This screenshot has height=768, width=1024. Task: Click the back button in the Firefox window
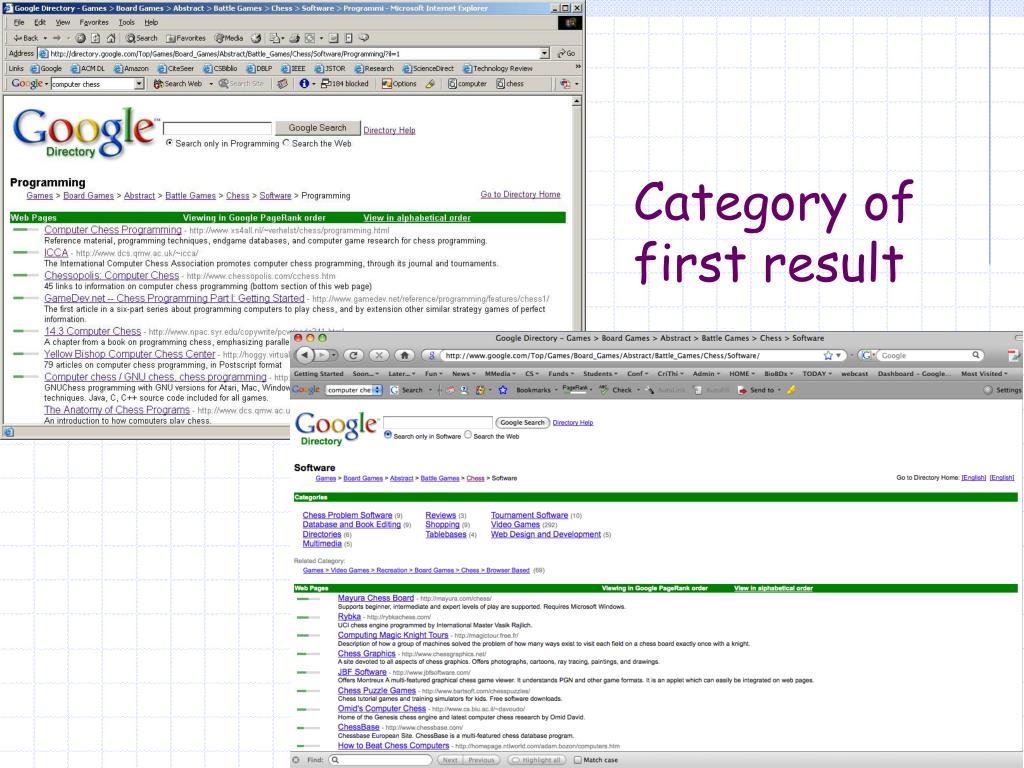(305, 355)
